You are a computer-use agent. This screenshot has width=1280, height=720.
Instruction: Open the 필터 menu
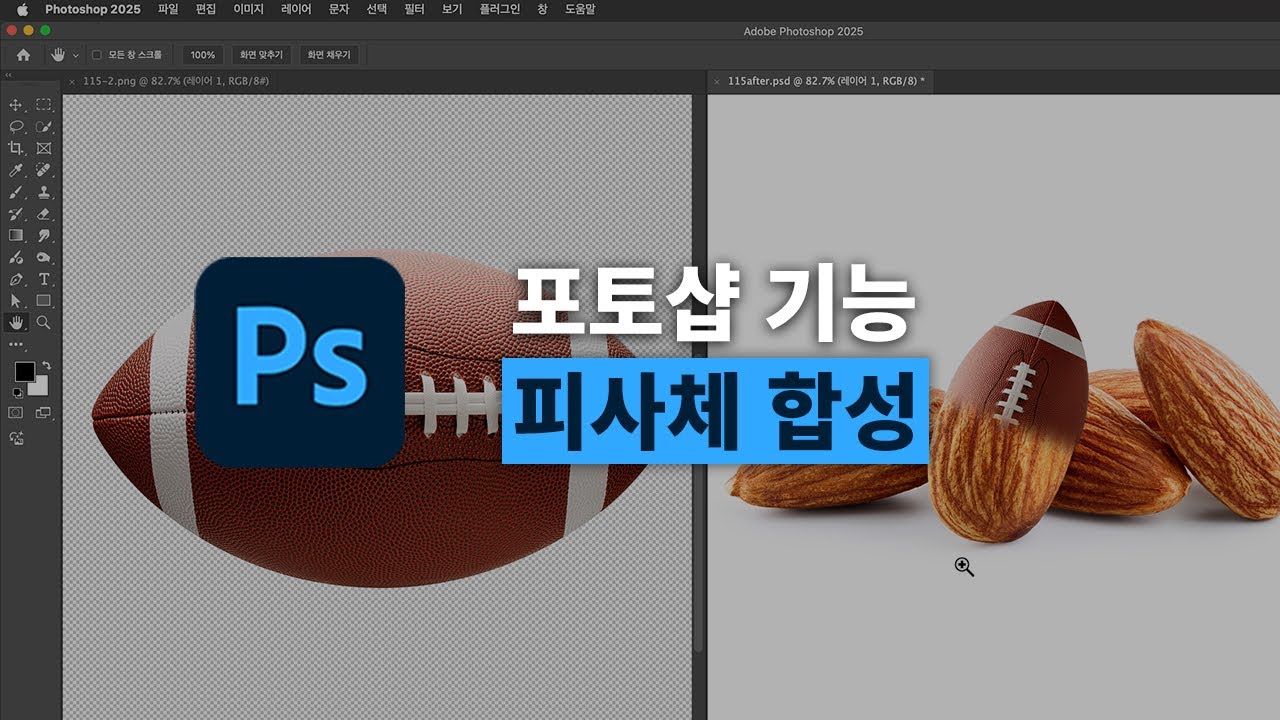[x=414, y=9]
